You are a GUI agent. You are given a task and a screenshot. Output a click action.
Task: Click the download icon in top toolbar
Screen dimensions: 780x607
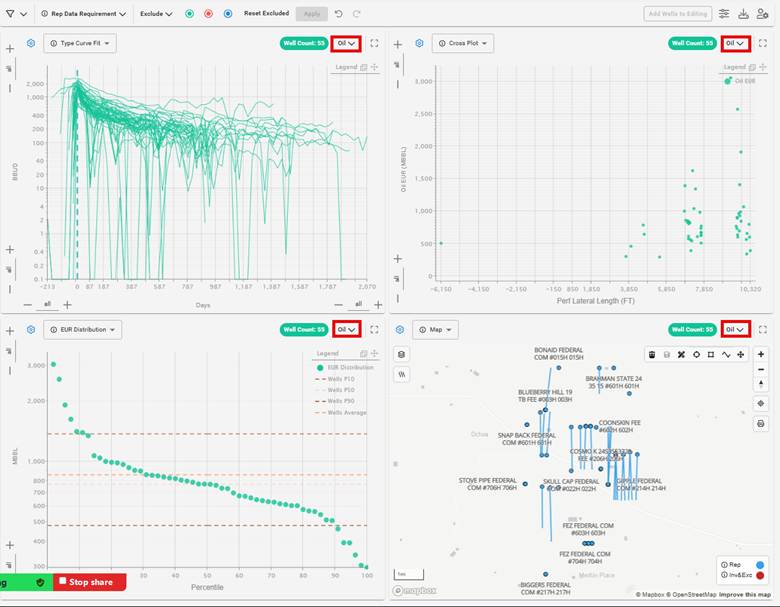[743, 14]
